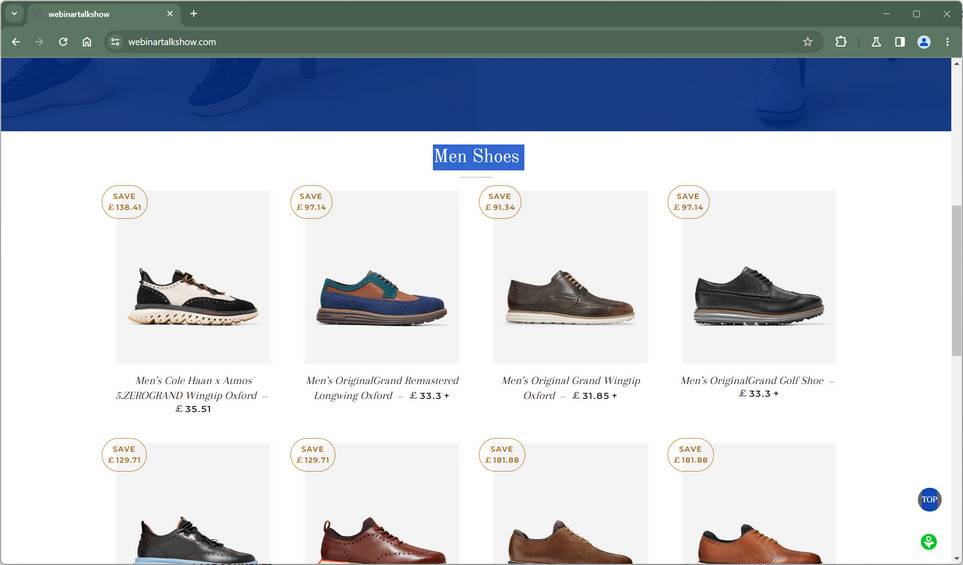Click the scrollbar up arrow
The width and height of the screenshot is (963, 565).
point(956,63)
